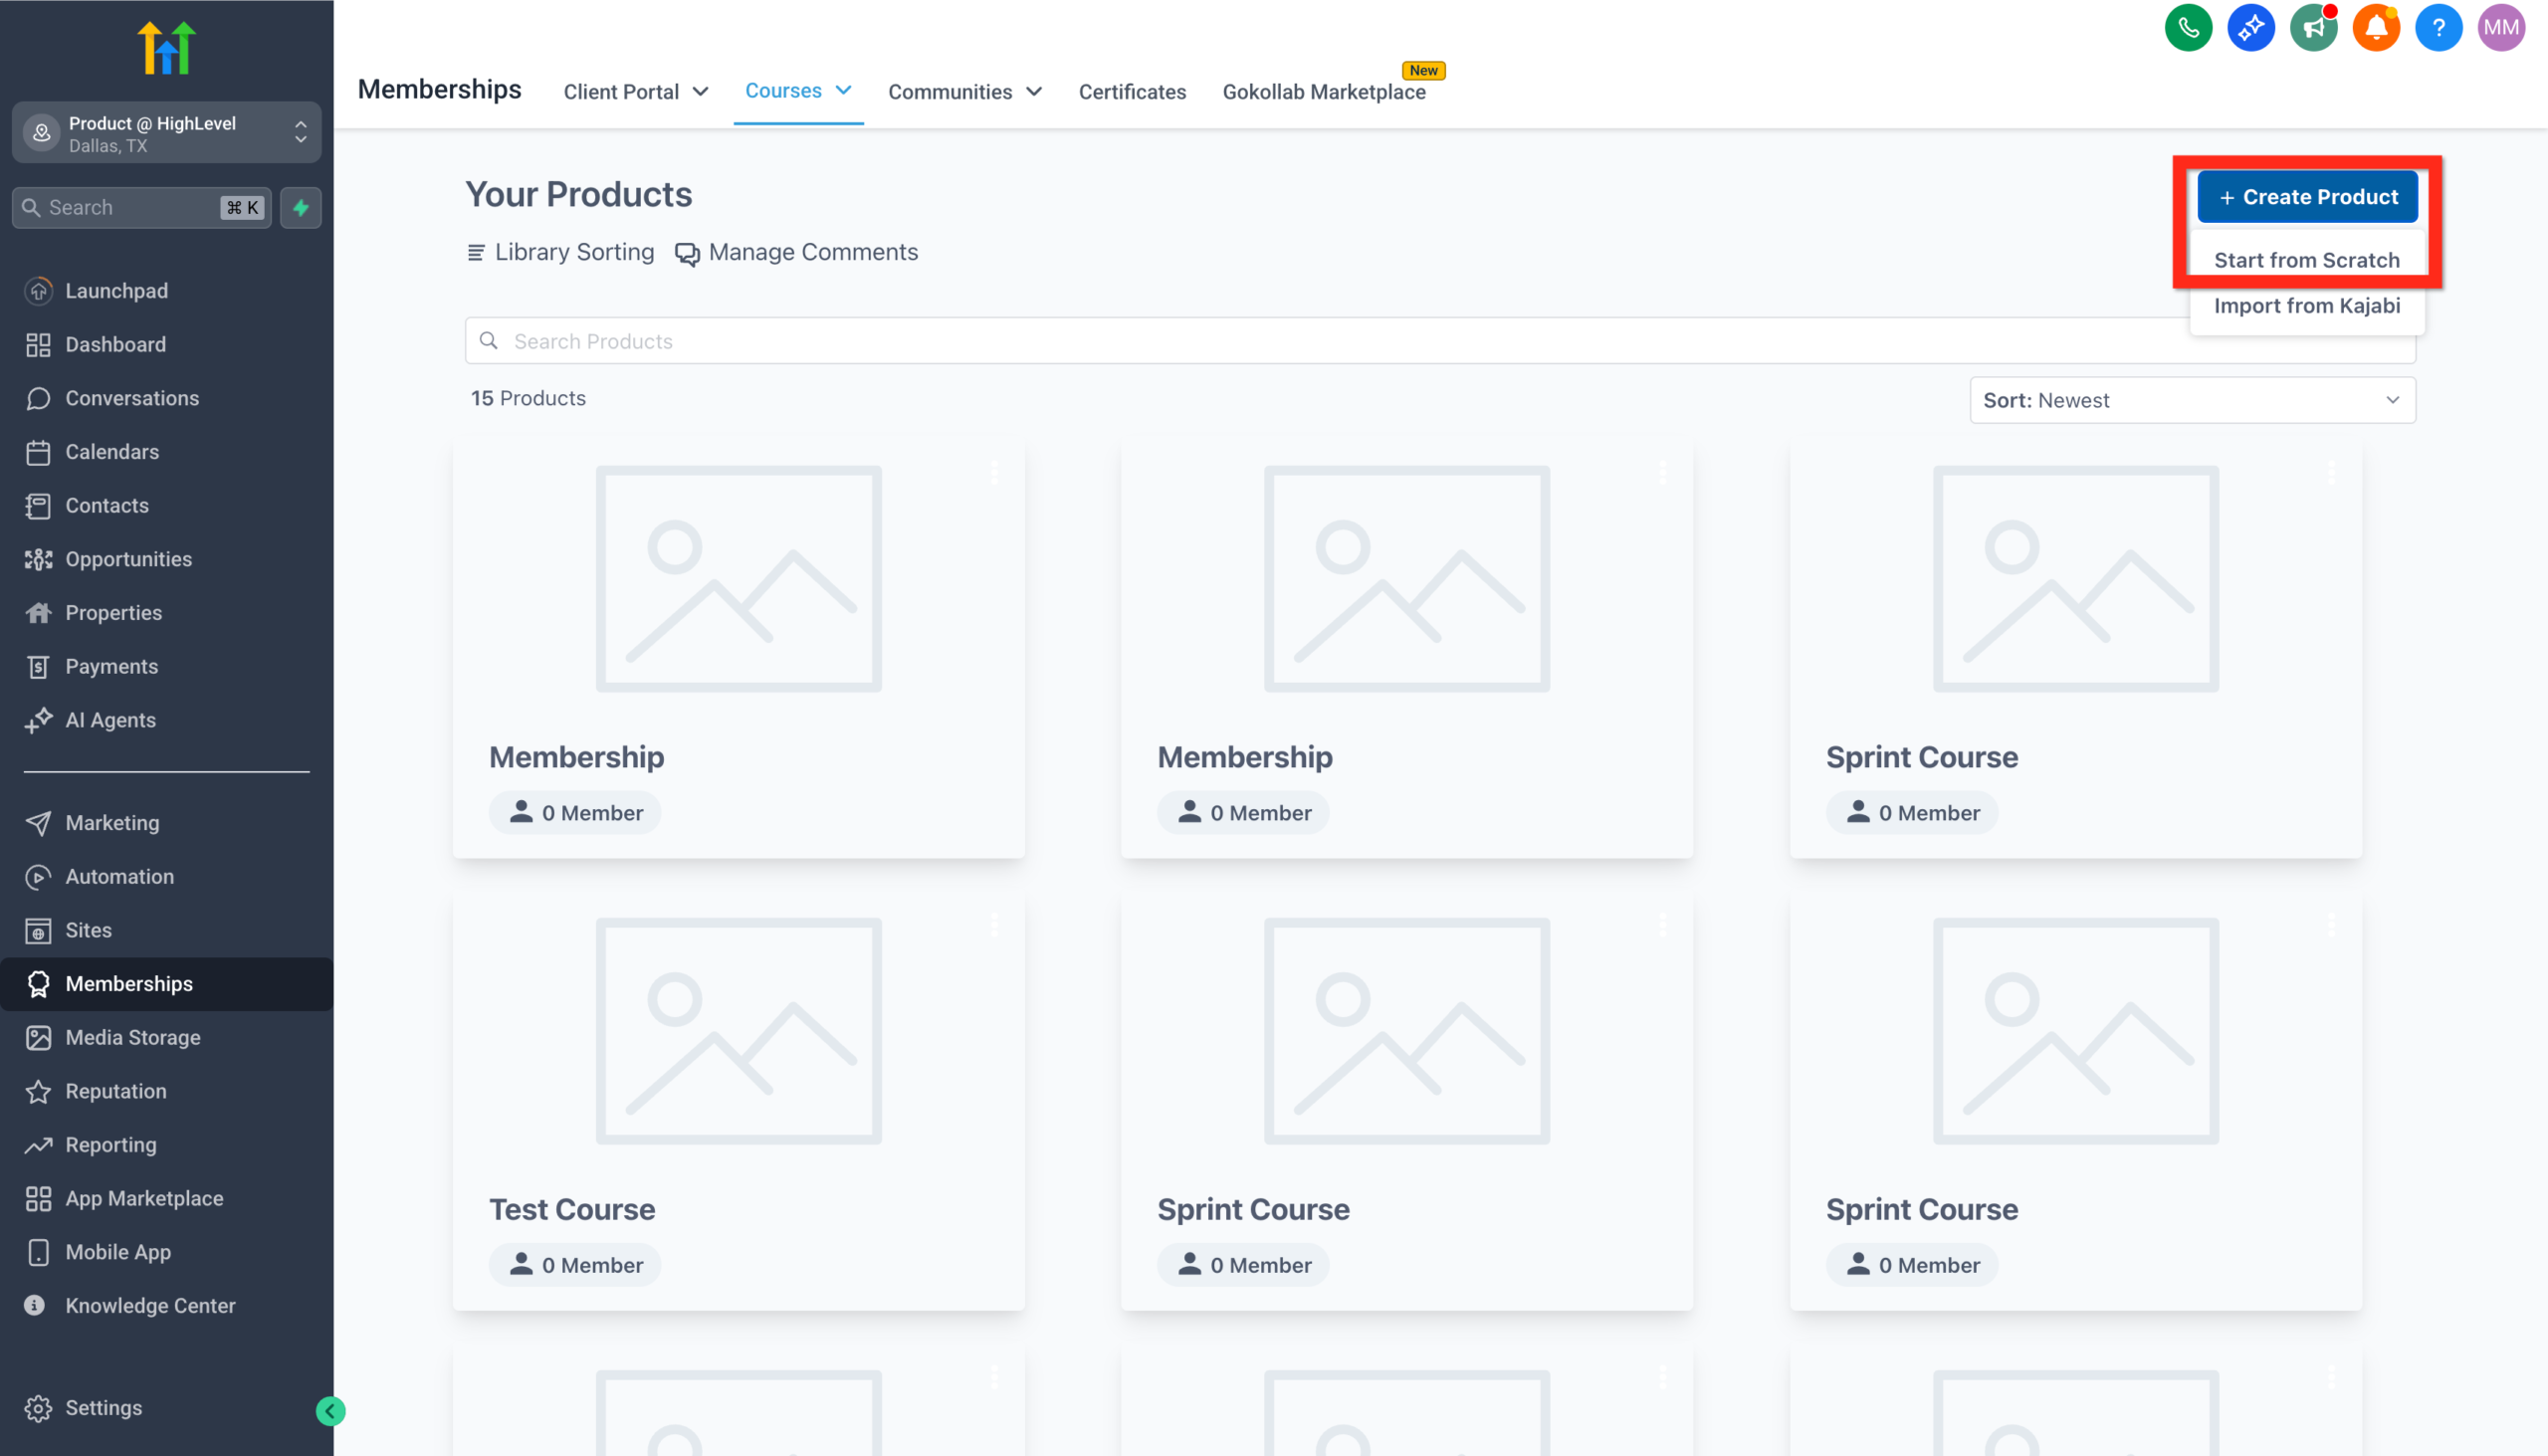2548x1456 pixels.
Task: Select Start from Scratch menu option
Action: pos(2307,259)
